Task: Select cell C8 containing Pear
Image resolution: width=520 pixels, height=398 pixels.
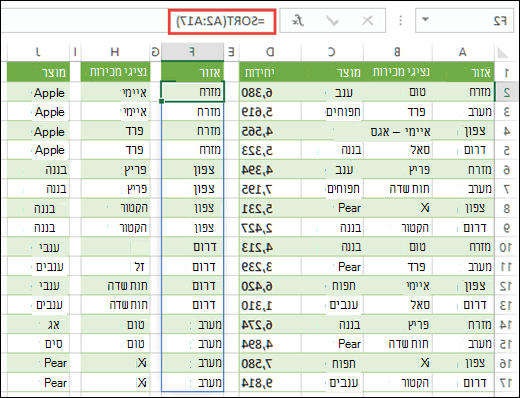Action: (331, 208)
